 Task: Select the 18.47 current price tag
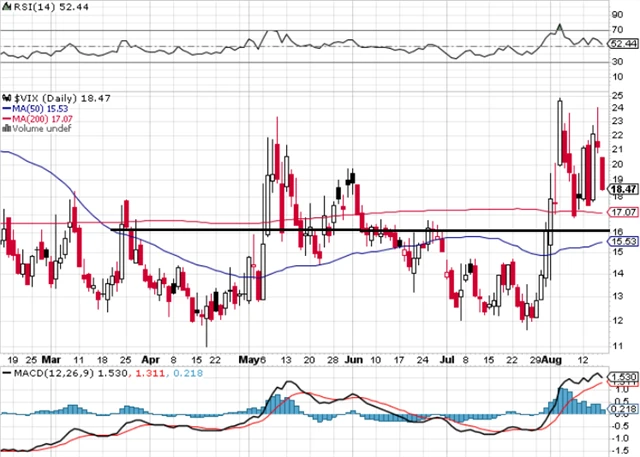[623, 188]
